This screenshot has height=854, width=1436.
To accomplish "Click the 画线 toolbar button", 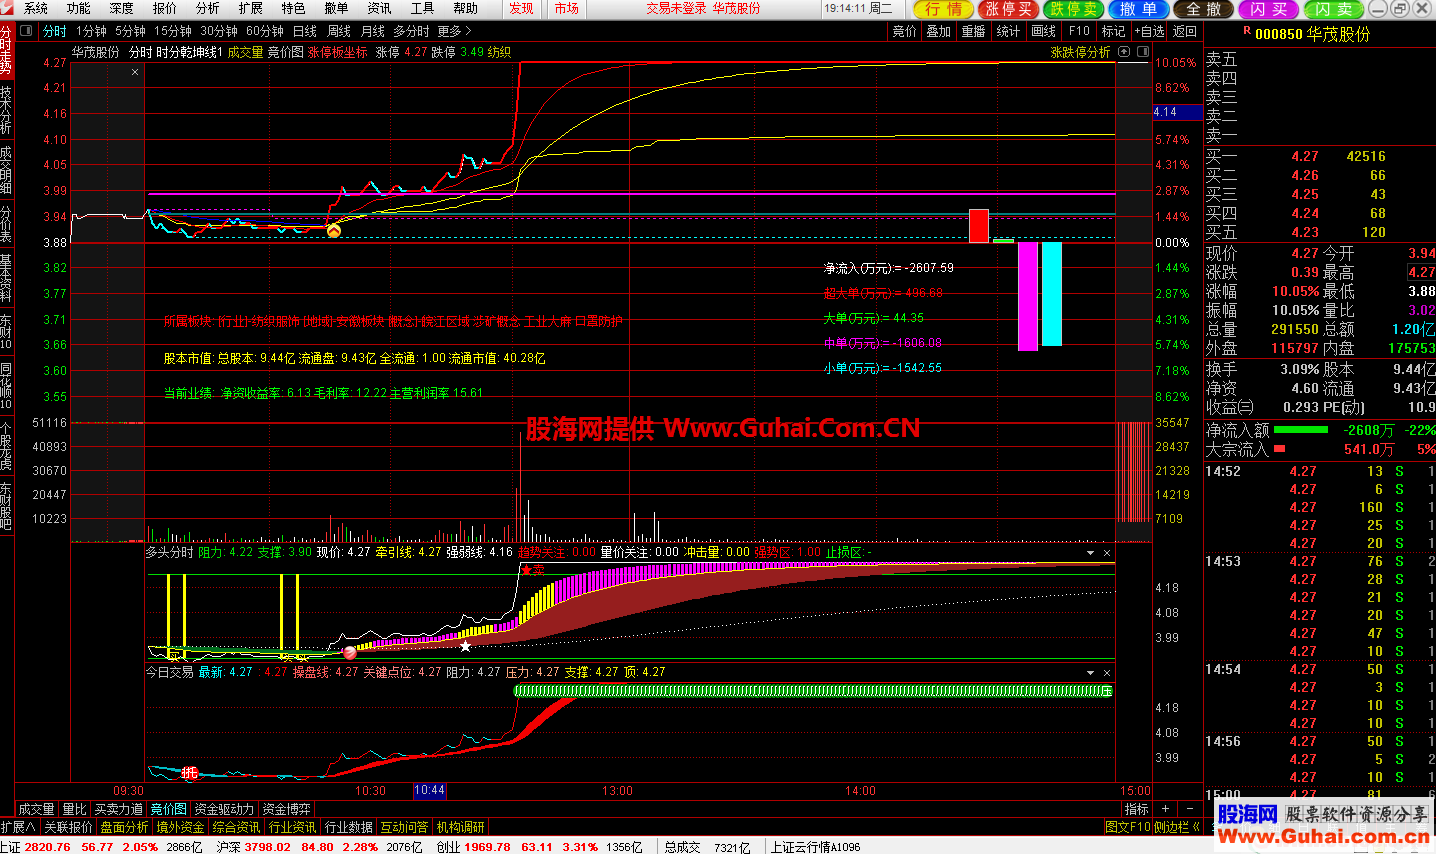I will 1043,31.
